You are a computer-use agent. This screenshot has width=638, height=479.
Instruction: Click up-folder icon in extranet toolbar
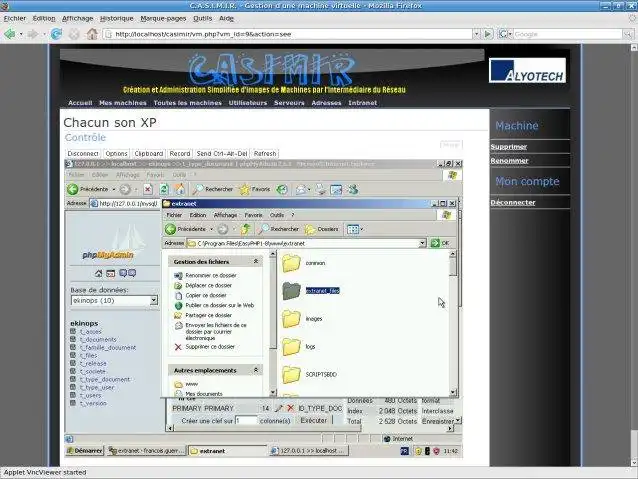245,229
